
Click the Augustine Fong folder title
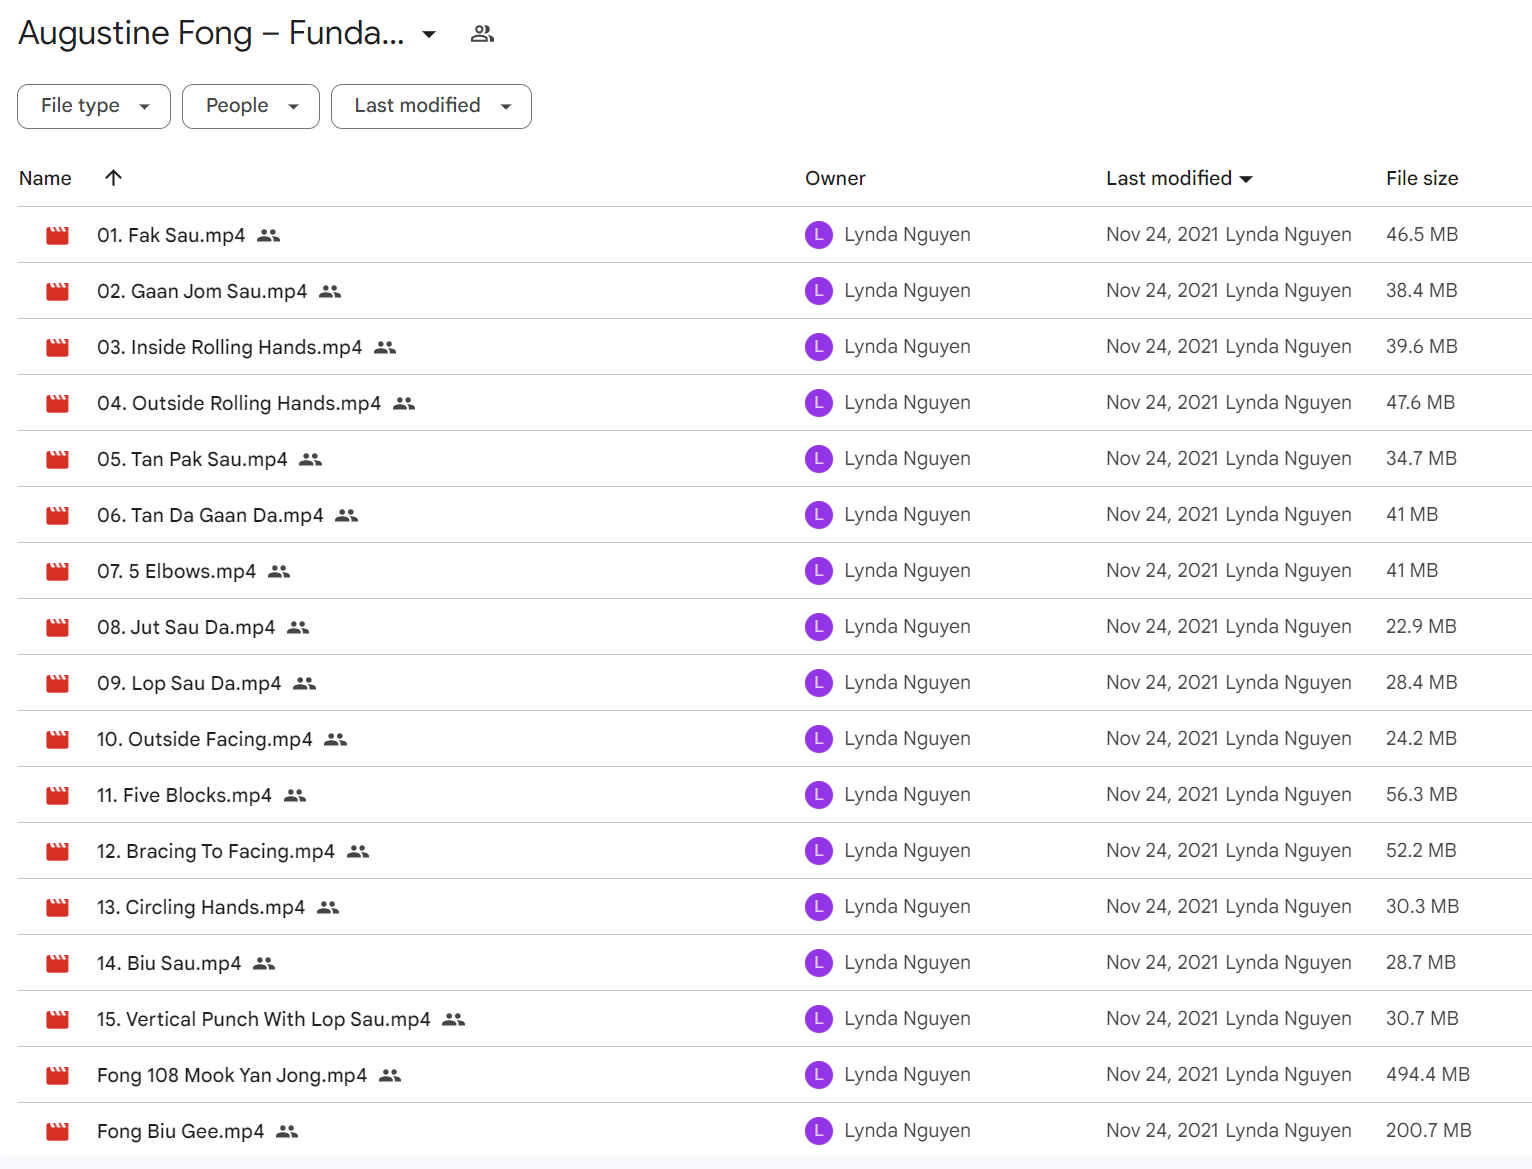(211, 33)
